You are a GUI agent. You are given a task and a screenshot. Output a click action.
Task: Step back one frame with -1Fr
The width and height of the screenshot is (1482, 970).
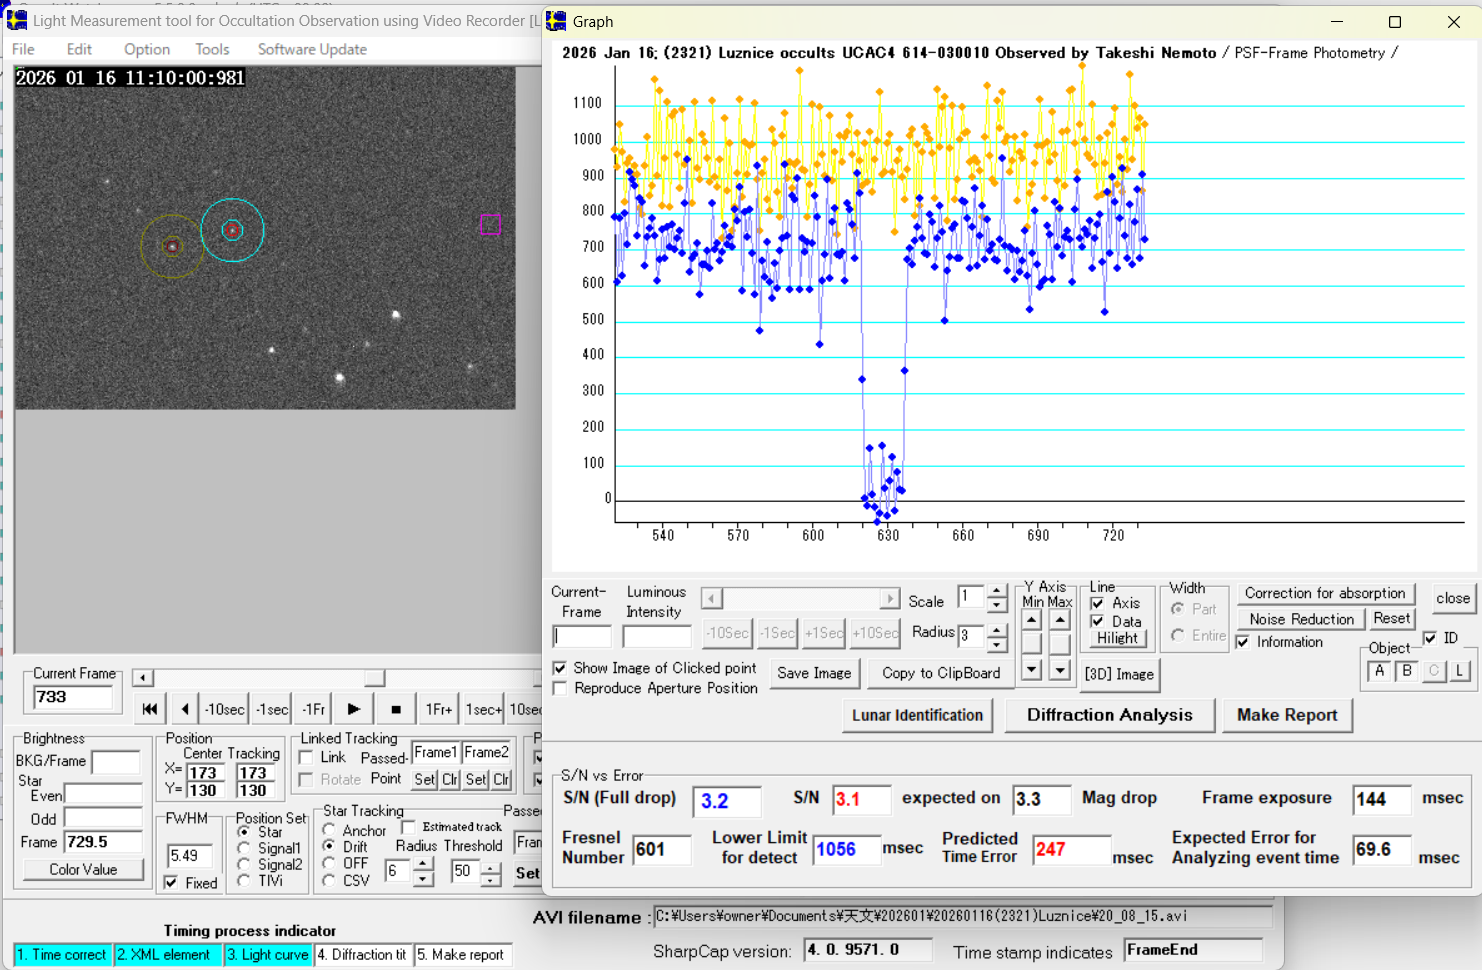click(x=313, y=709)
